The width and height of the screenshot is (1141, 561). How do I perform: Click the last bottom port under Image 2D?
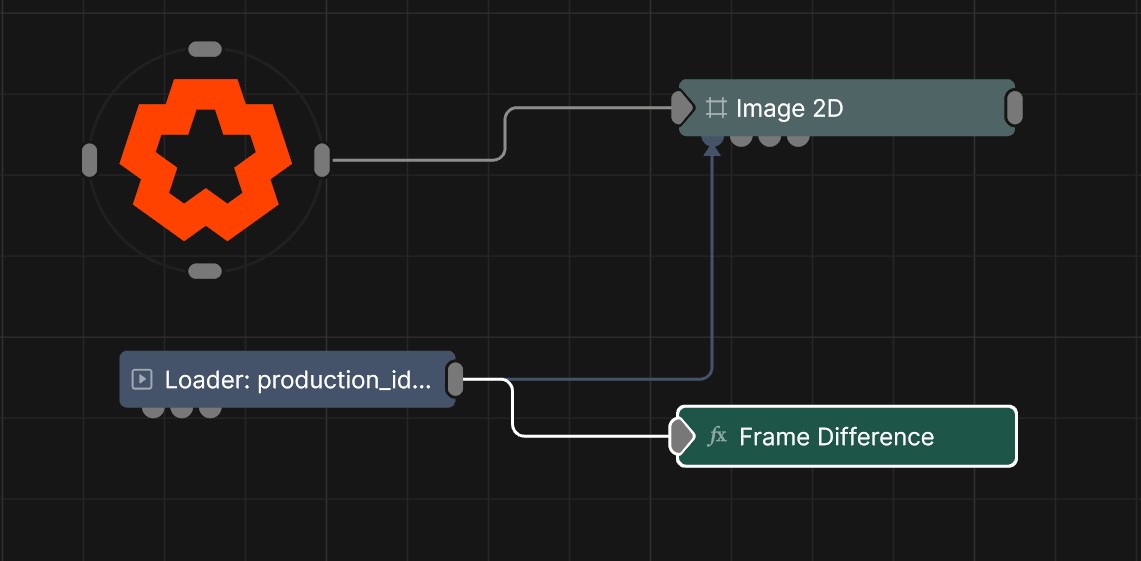click(798, 139)
